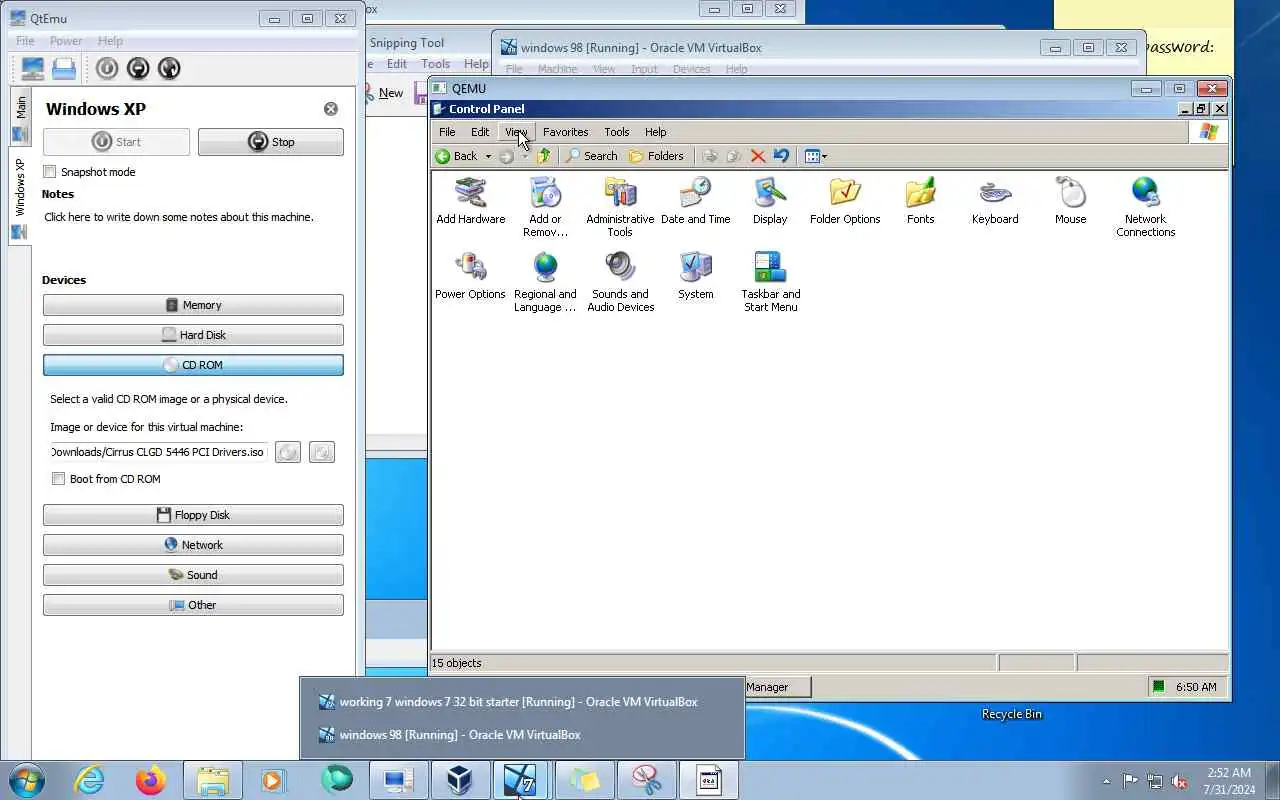Image resolution: width=1280 pixels, height=800 pixels.
Task: Open the System control panel icon
Action: point(695,275)
